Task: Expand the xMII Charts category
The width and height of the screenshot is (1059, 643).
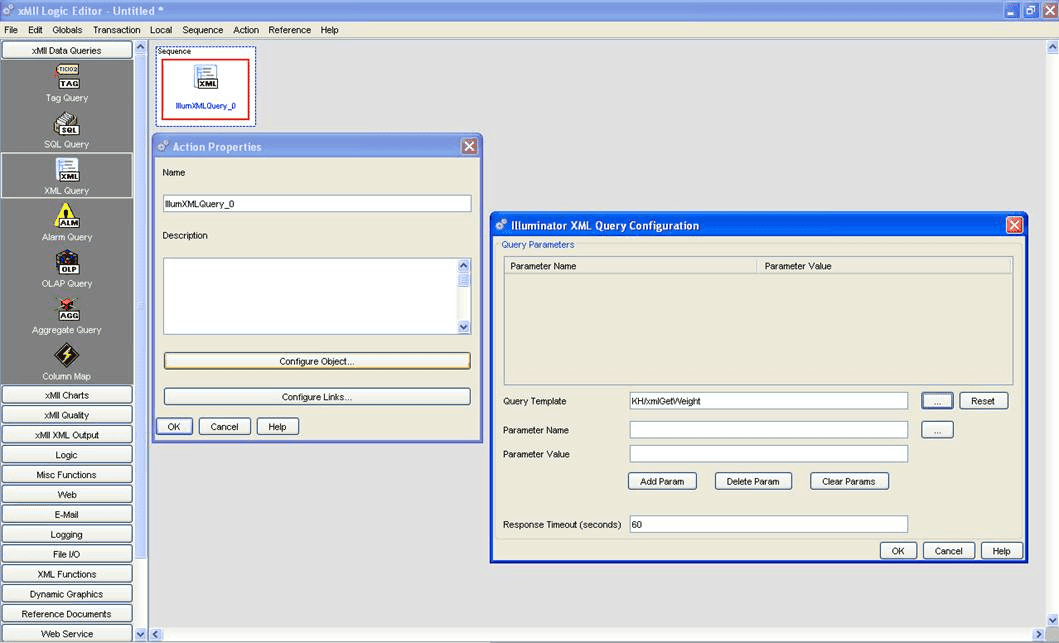Action: (x=67, y=395)
